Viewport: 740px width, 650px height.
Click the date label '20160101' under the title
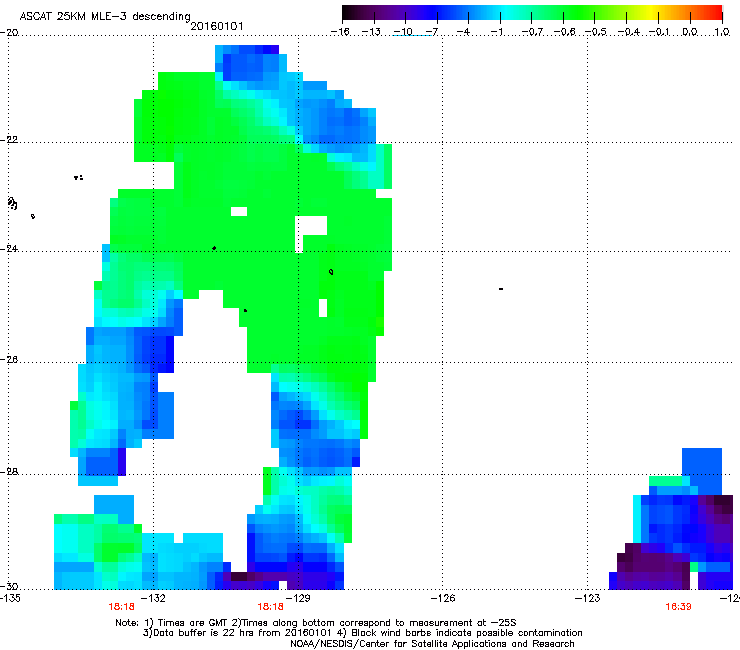(217, 26)
